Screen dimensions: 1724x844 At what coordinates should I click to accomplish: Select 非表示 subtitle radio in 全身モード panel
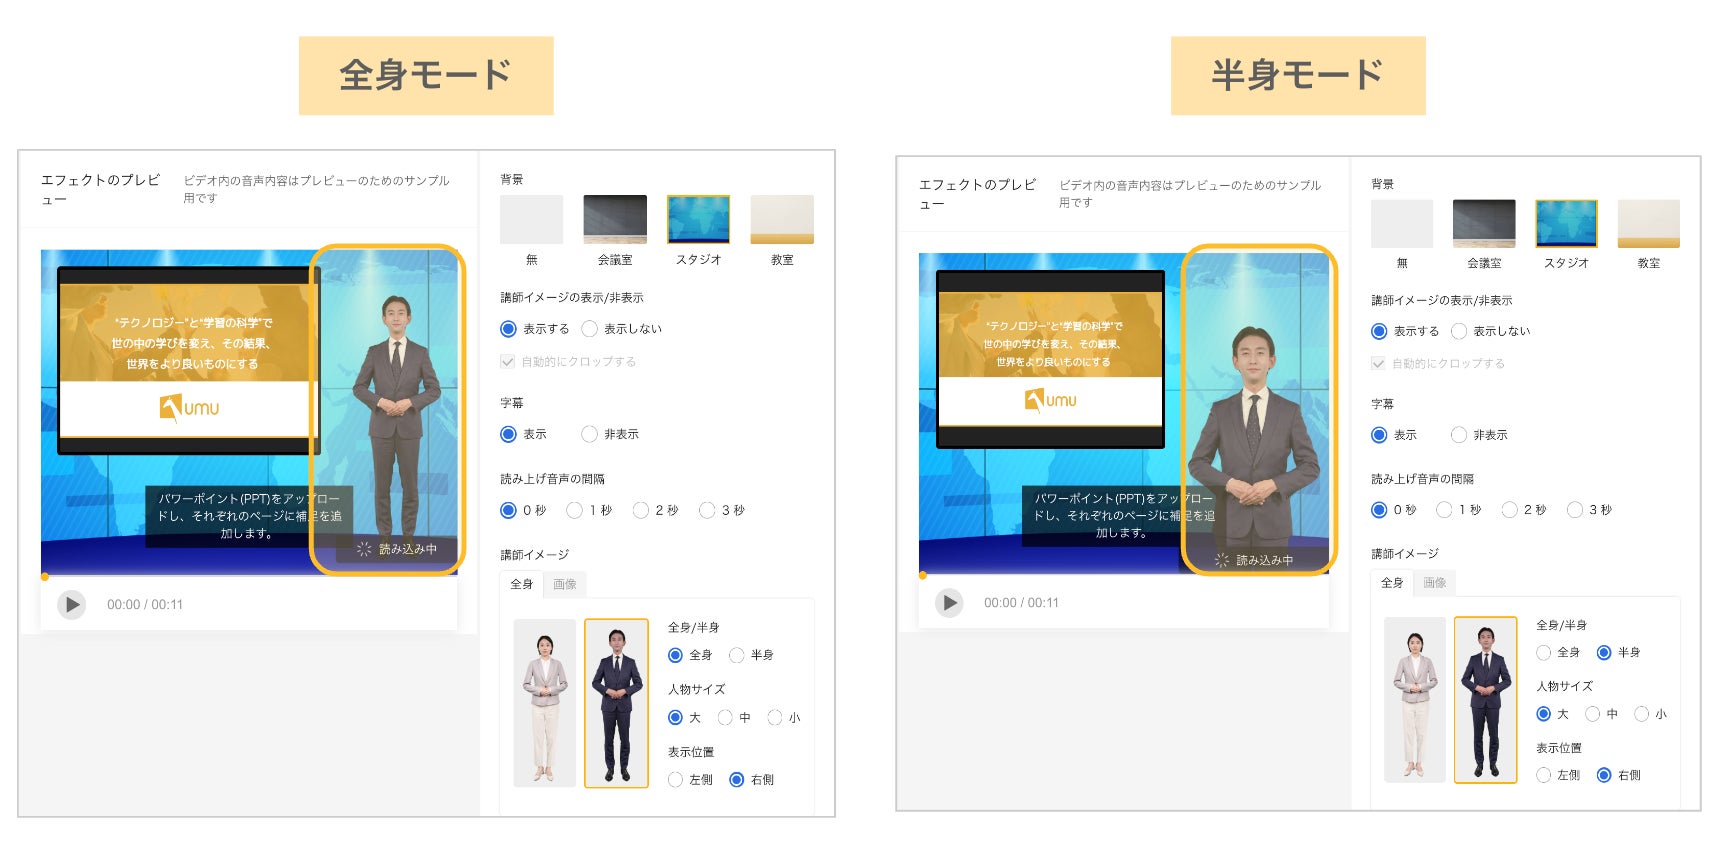tap(589, 434)
